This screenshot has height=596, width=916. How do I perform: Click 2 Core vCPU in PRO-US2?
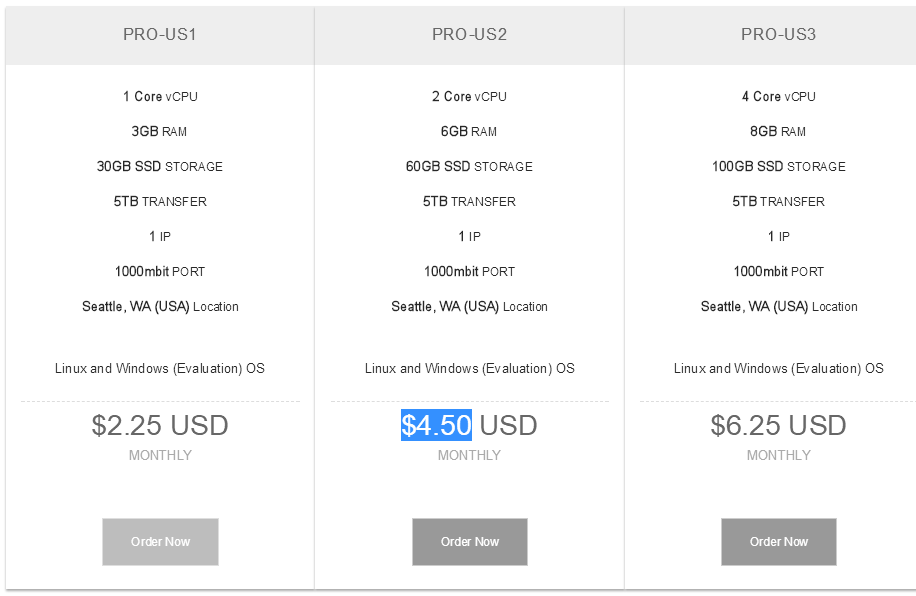coord(469,96)
